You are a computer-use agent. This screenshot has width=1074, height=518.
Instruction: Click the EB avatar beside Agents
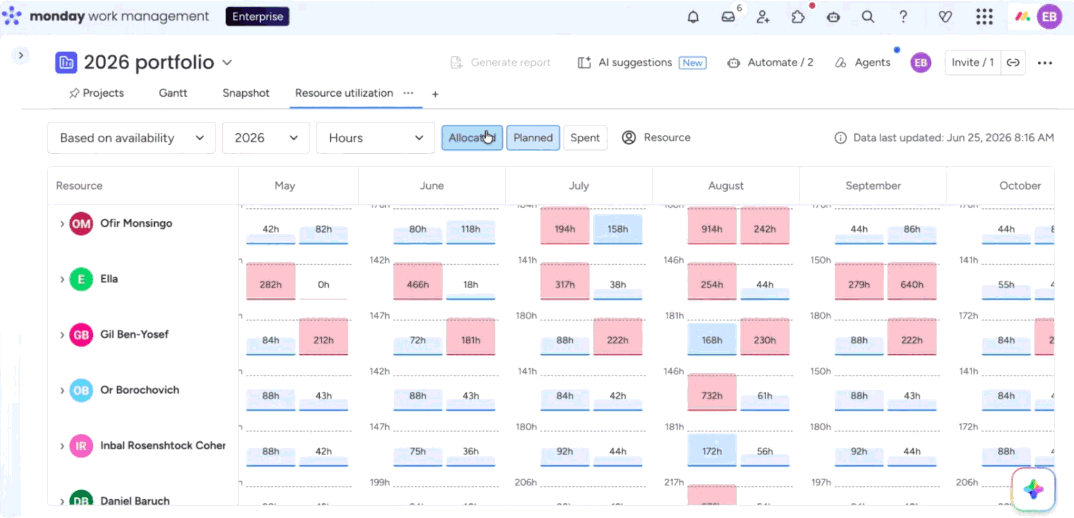click(x=921, y=62)
